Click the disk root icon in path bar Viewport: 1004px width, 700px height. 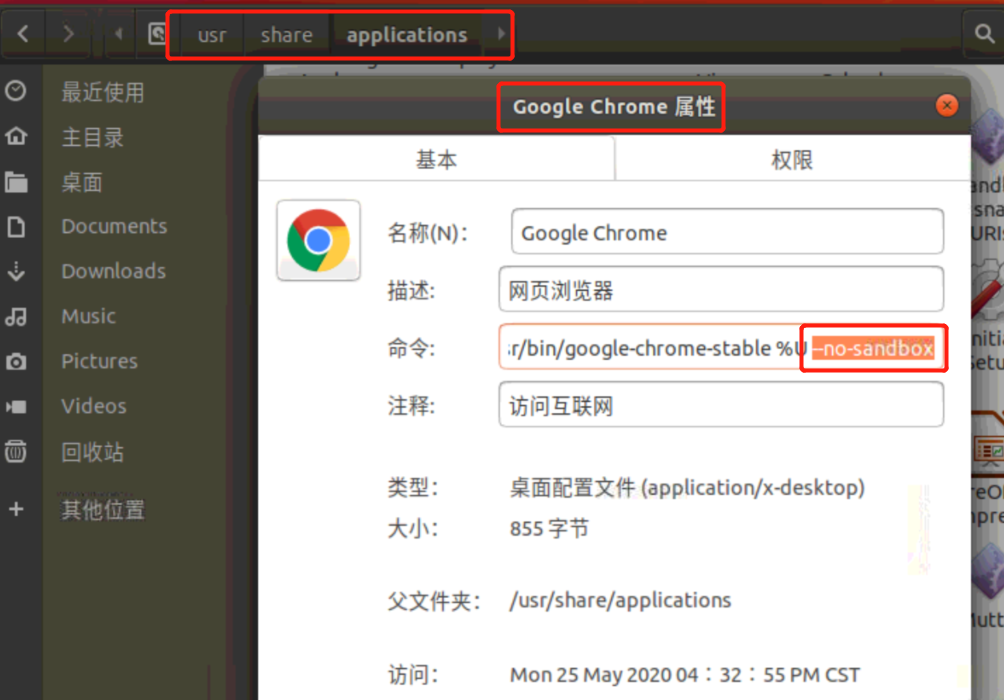pos(157,33)
